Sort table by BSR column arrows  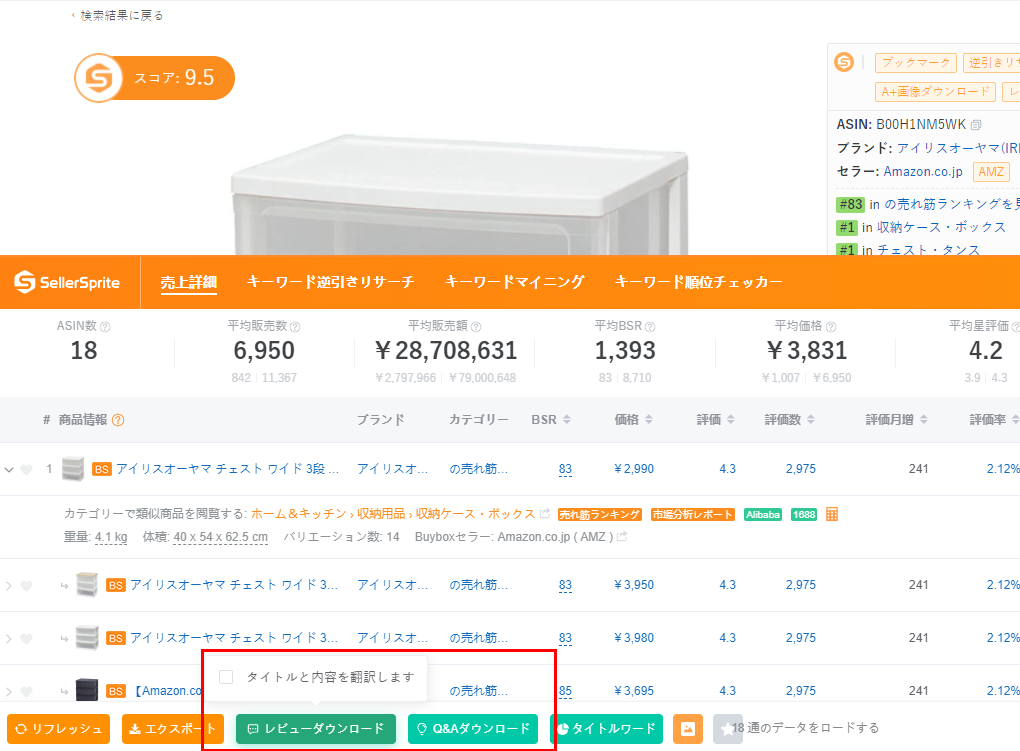coord(567,420)
